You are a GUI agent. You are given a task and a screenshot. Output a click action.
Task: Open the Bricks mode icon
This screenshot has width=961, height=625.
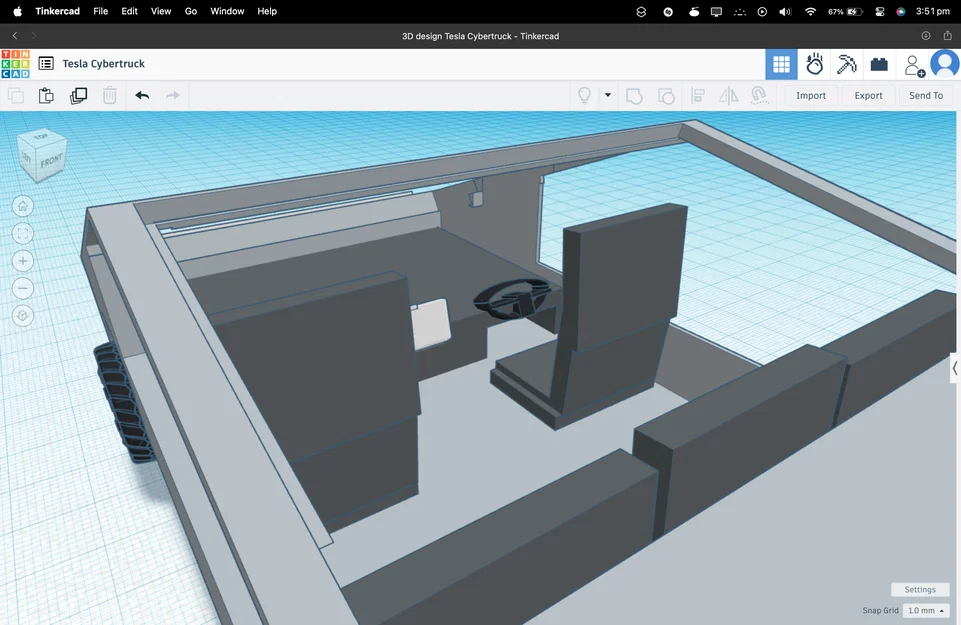click(x=879, y=64)
